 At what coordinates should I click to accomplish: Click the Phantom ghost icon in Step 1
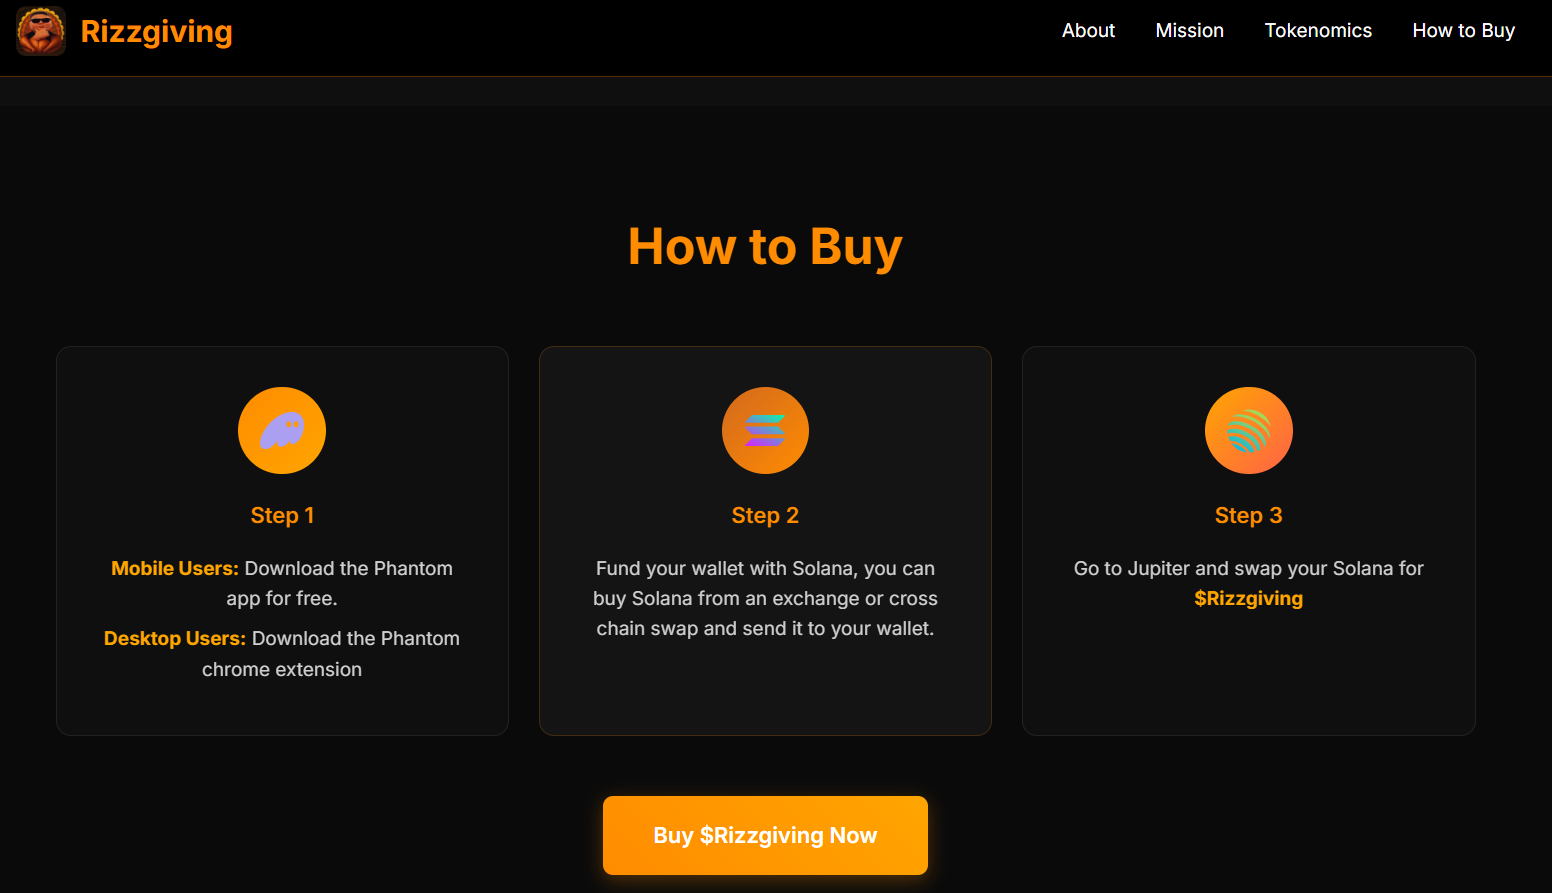282,431
